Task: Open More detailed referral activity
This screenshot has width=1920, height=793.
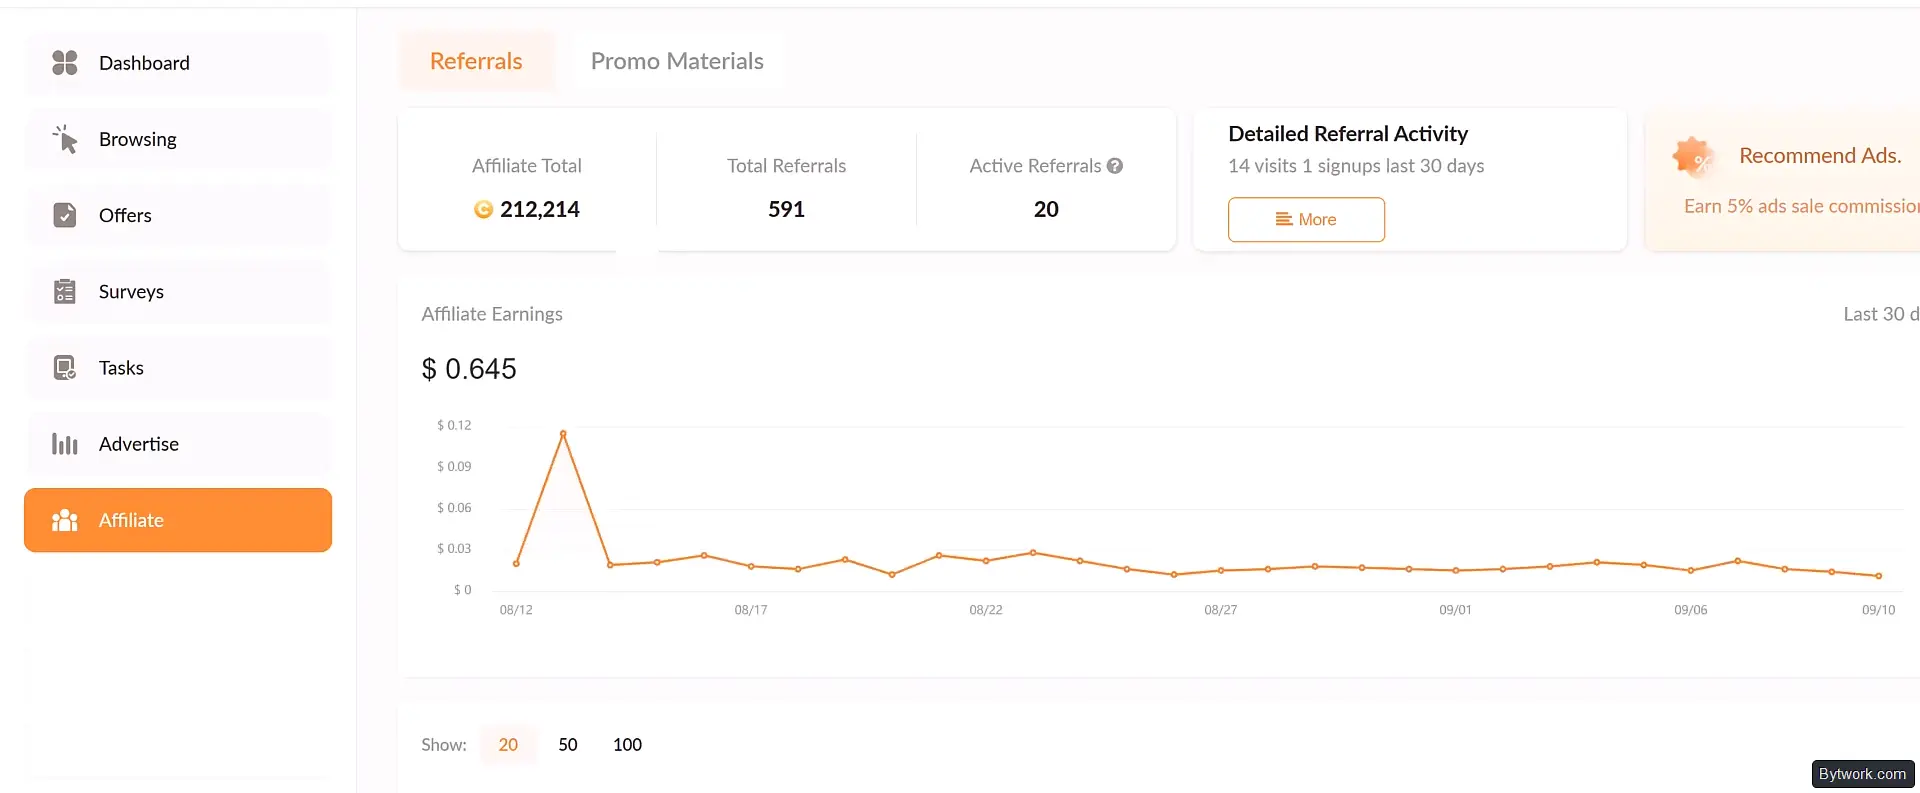Action: [x=1306, y=219]
